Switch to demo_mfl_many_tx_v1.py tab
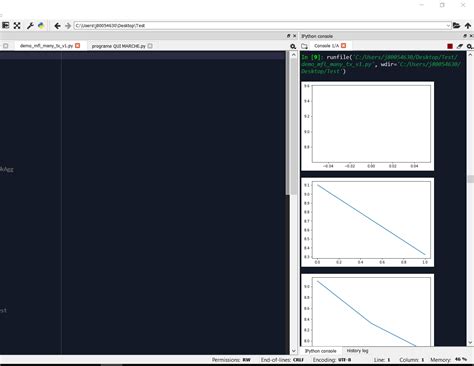474x366 pixels. pos(46,46)
